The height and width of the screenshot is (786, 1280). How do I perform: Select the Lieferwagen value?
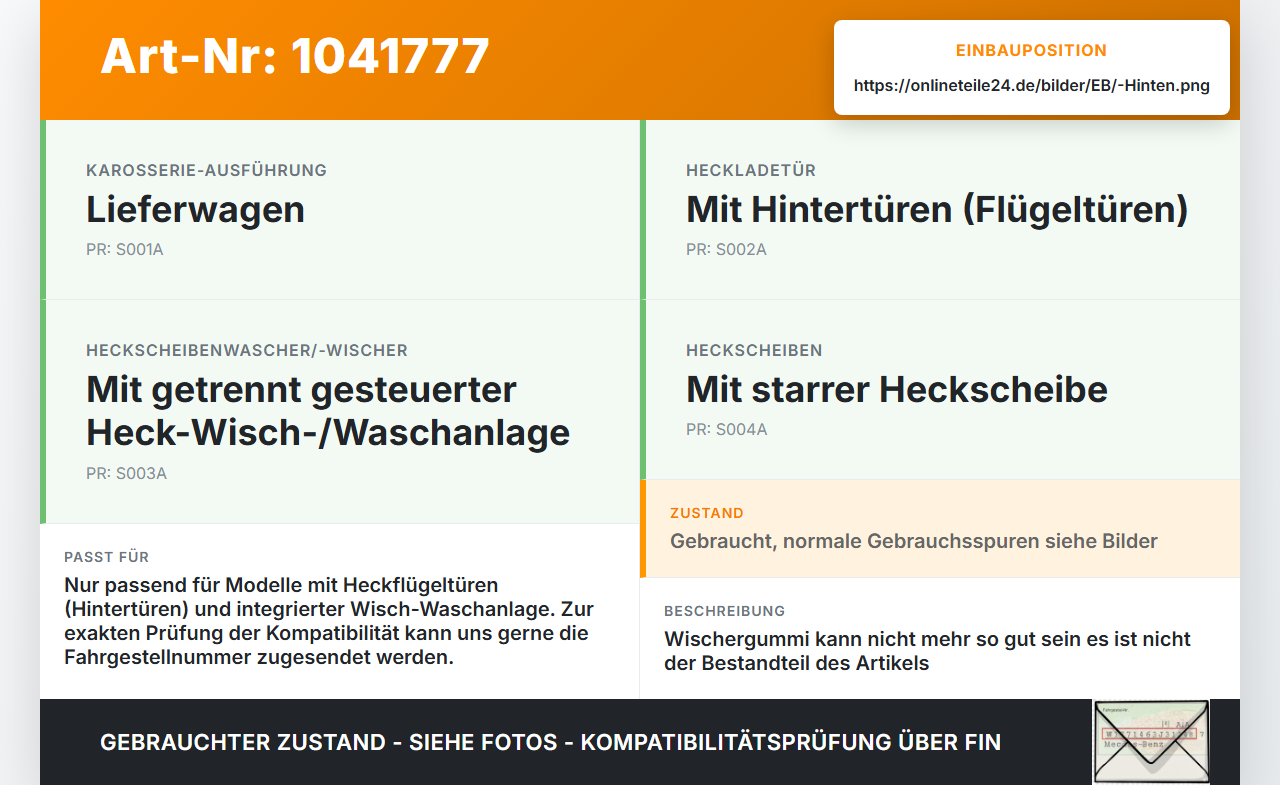pyautogui.click(x=195, y=210)
